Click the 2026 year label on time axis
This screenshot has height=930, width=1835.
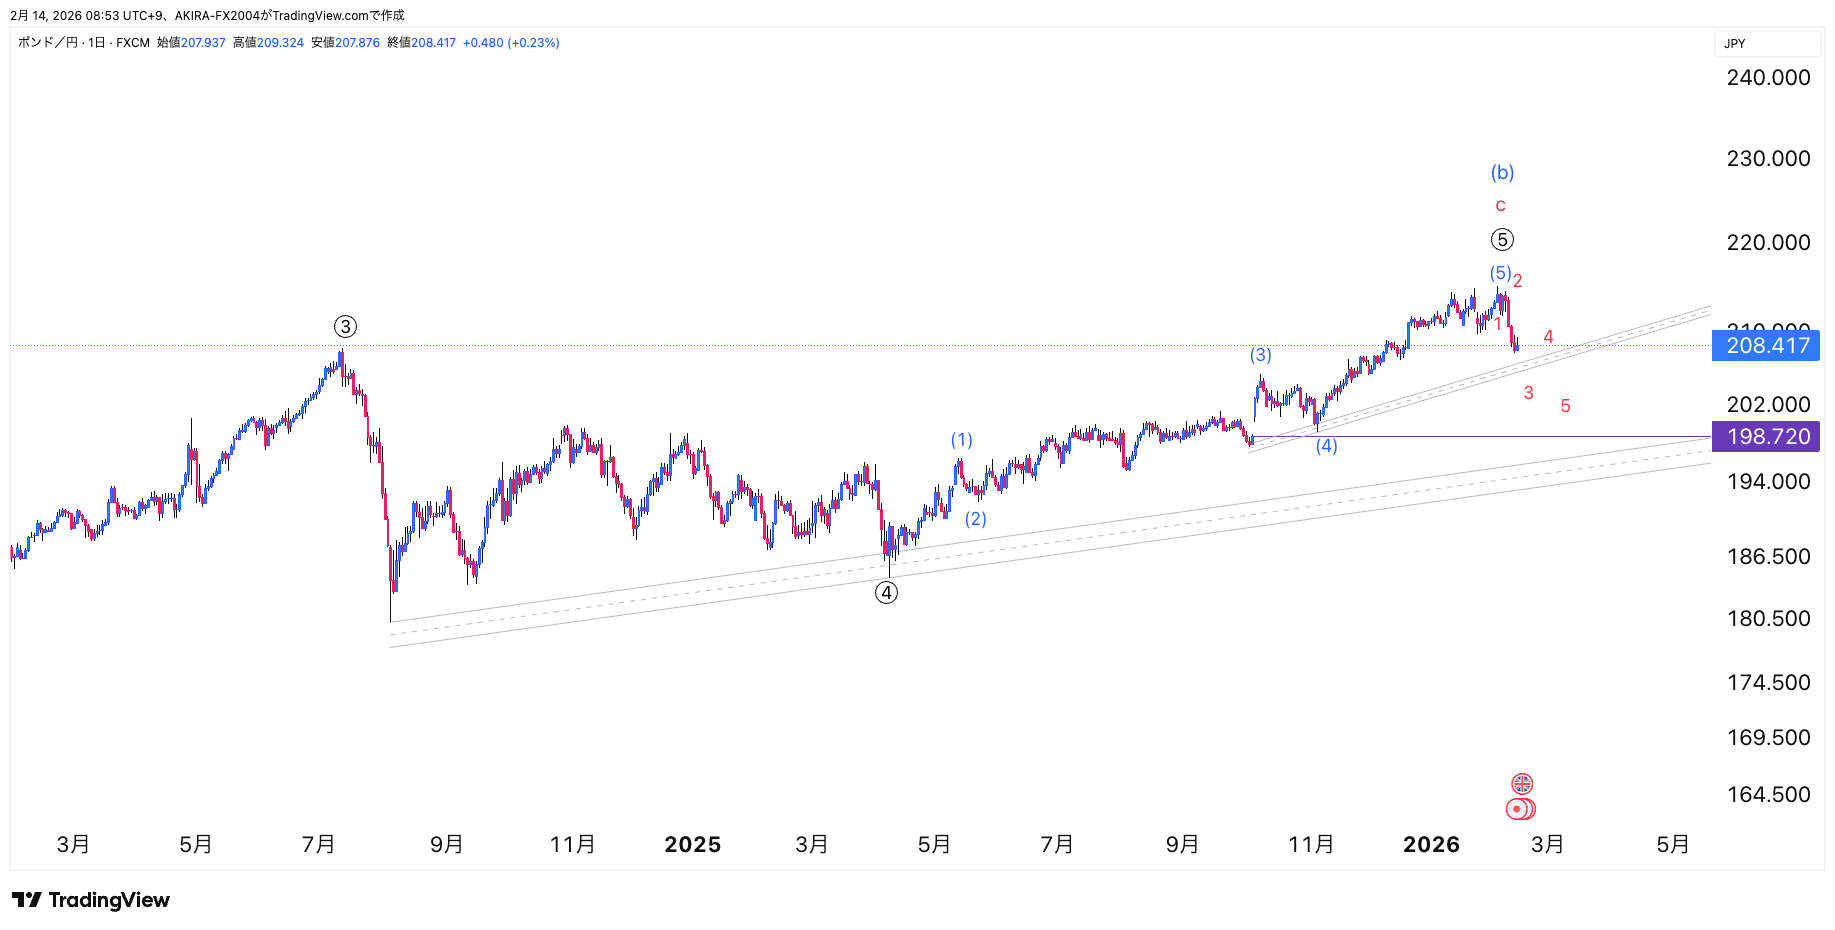[x=1431, y=845]
